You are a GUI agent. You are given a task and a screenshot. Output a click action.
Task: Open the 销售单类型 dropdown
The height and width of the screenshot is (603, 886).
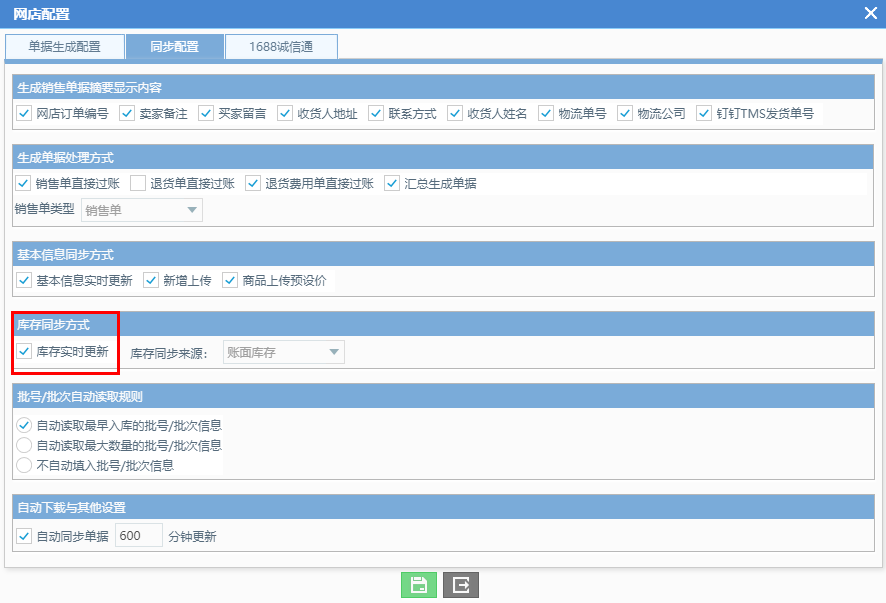142,210
